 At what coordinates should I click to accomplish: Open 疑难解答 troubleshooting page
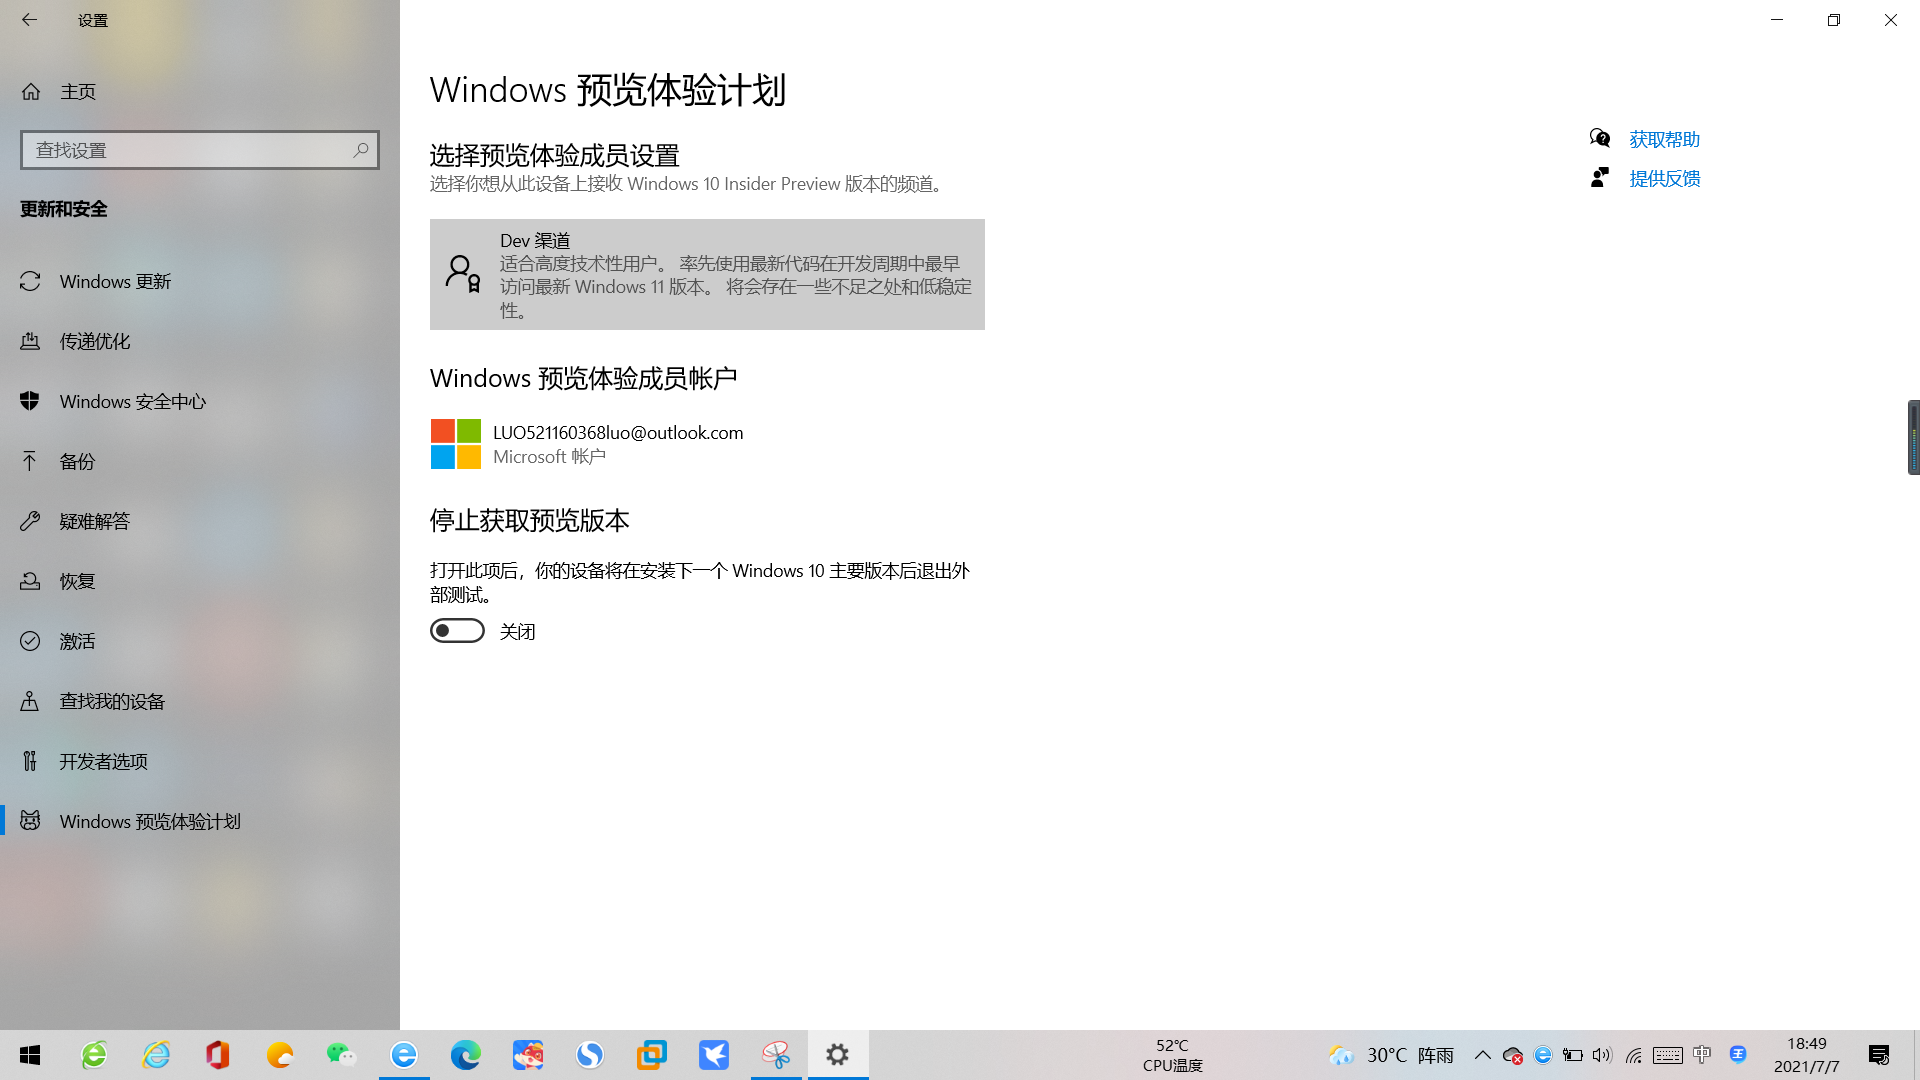[x=200, y=522]
